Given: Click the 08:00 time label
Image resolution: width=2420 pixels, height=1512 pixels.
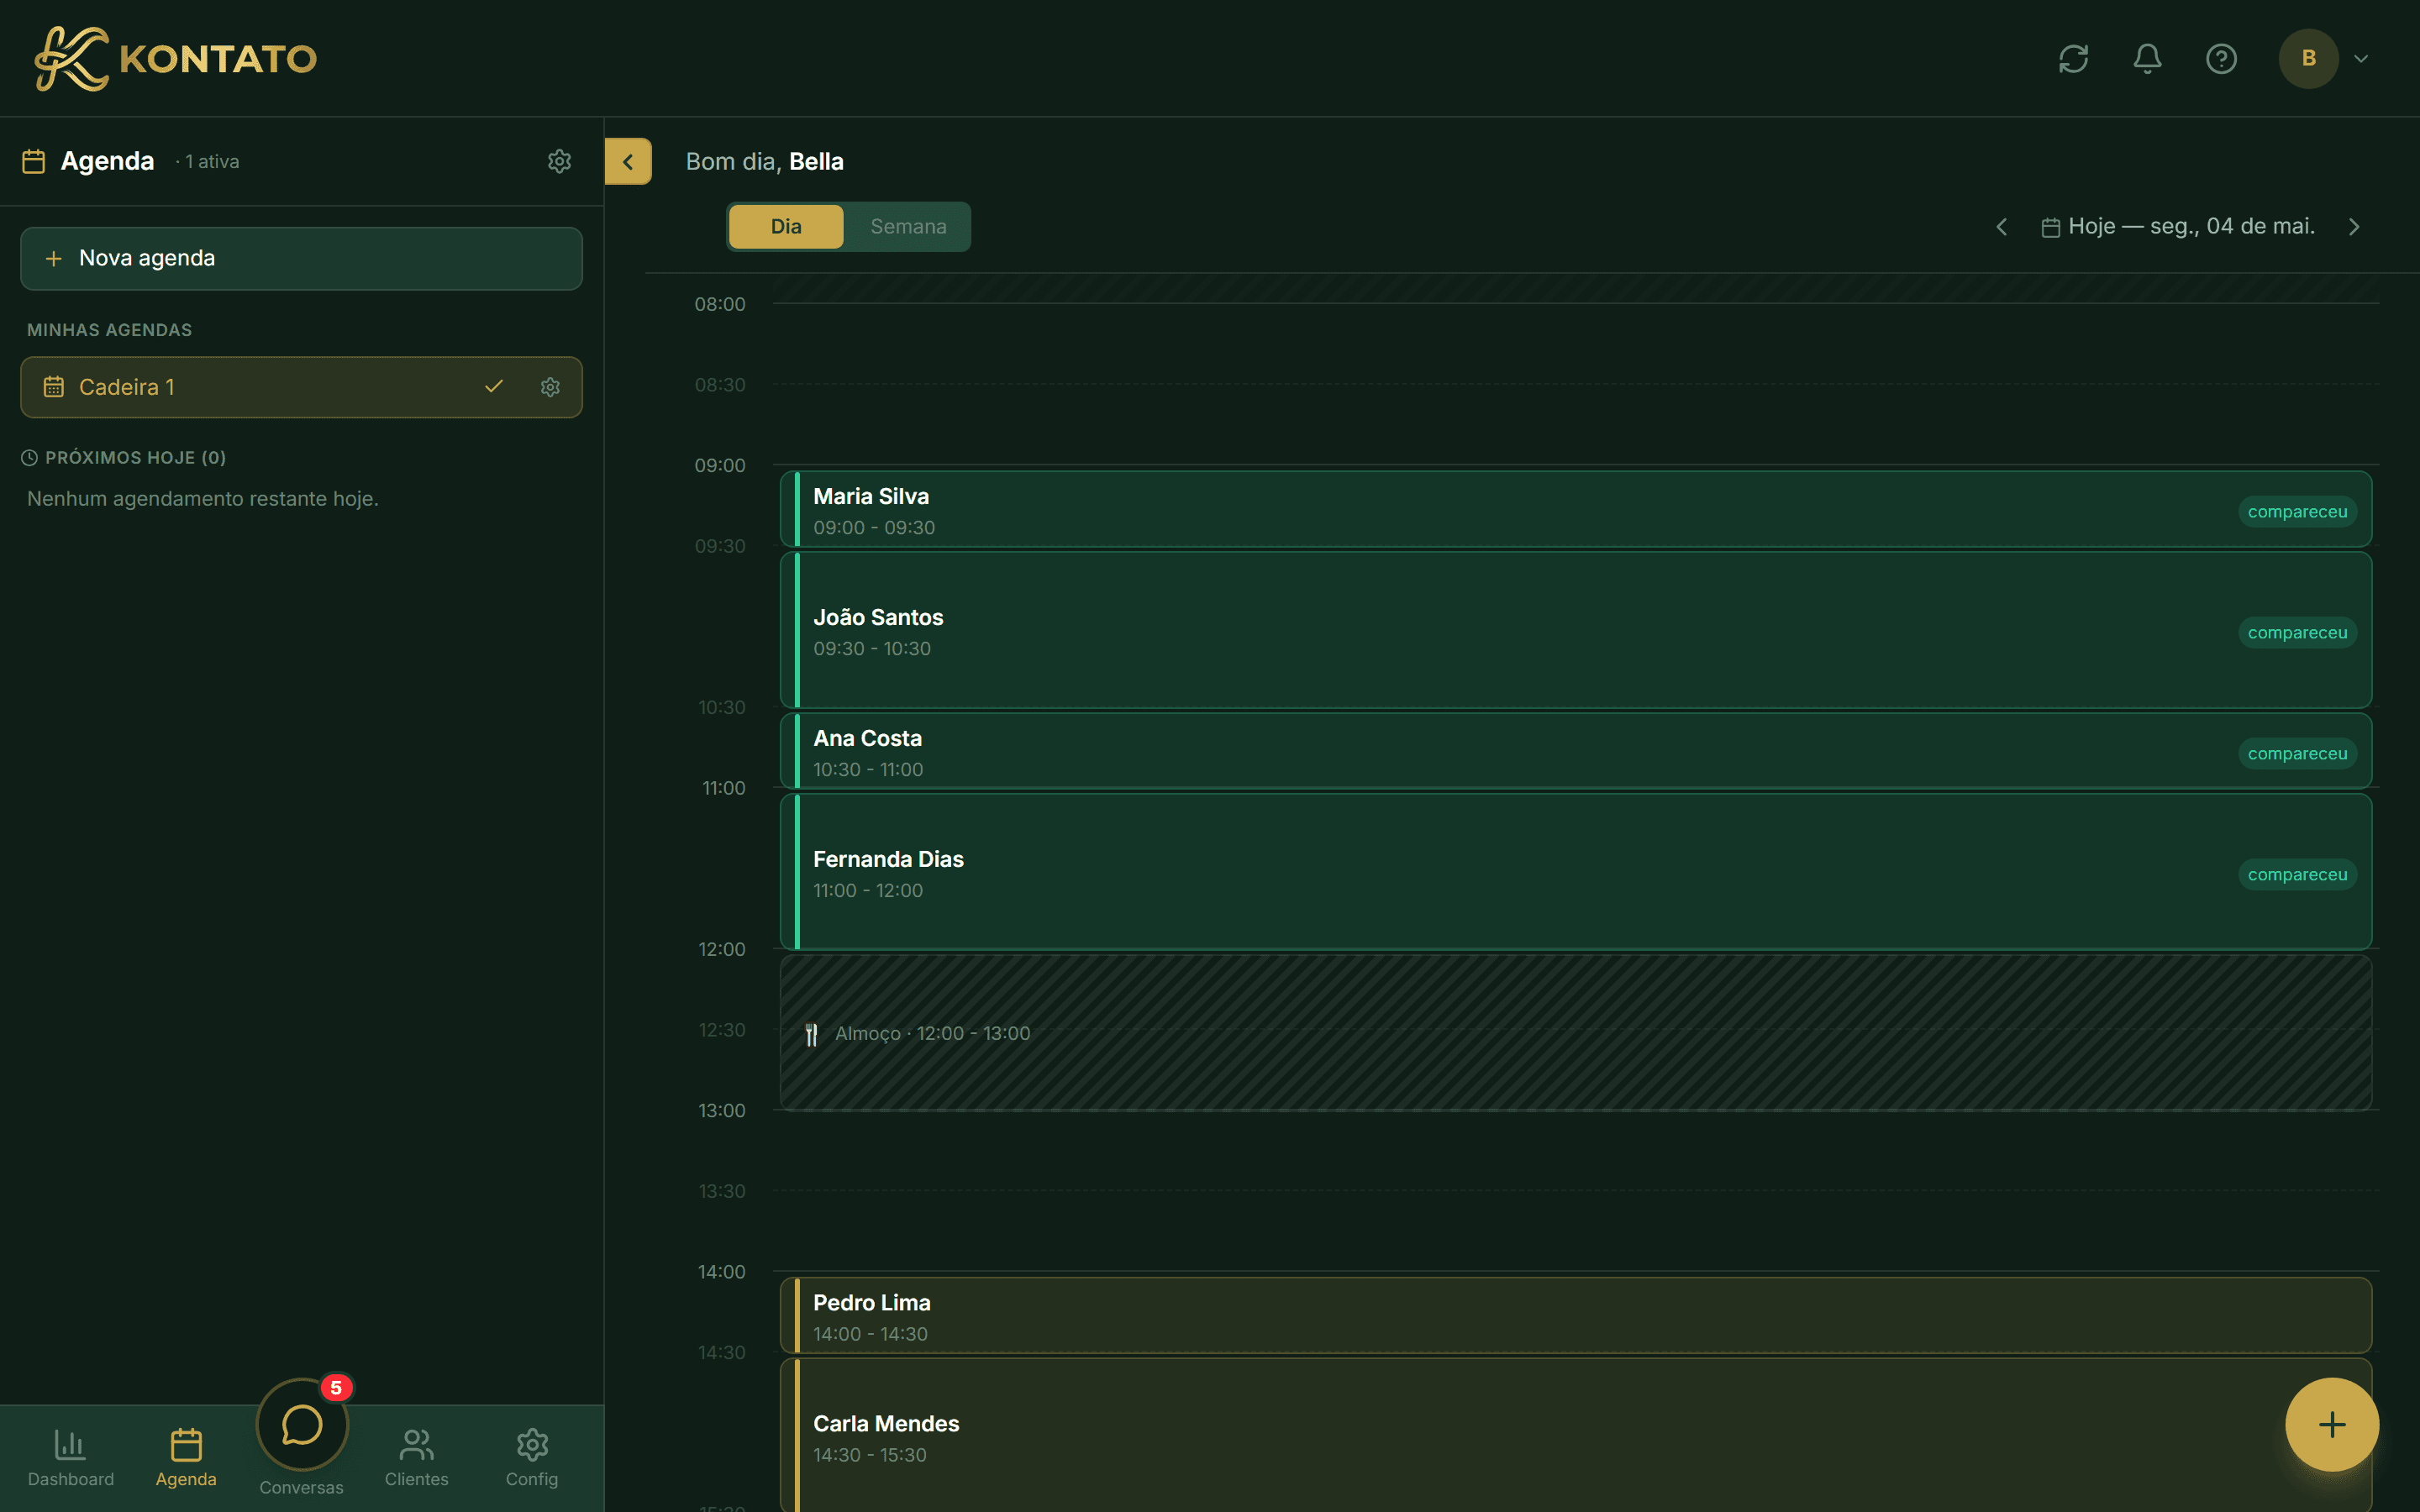Looking at the screenshot, I should tap(720, 304).
